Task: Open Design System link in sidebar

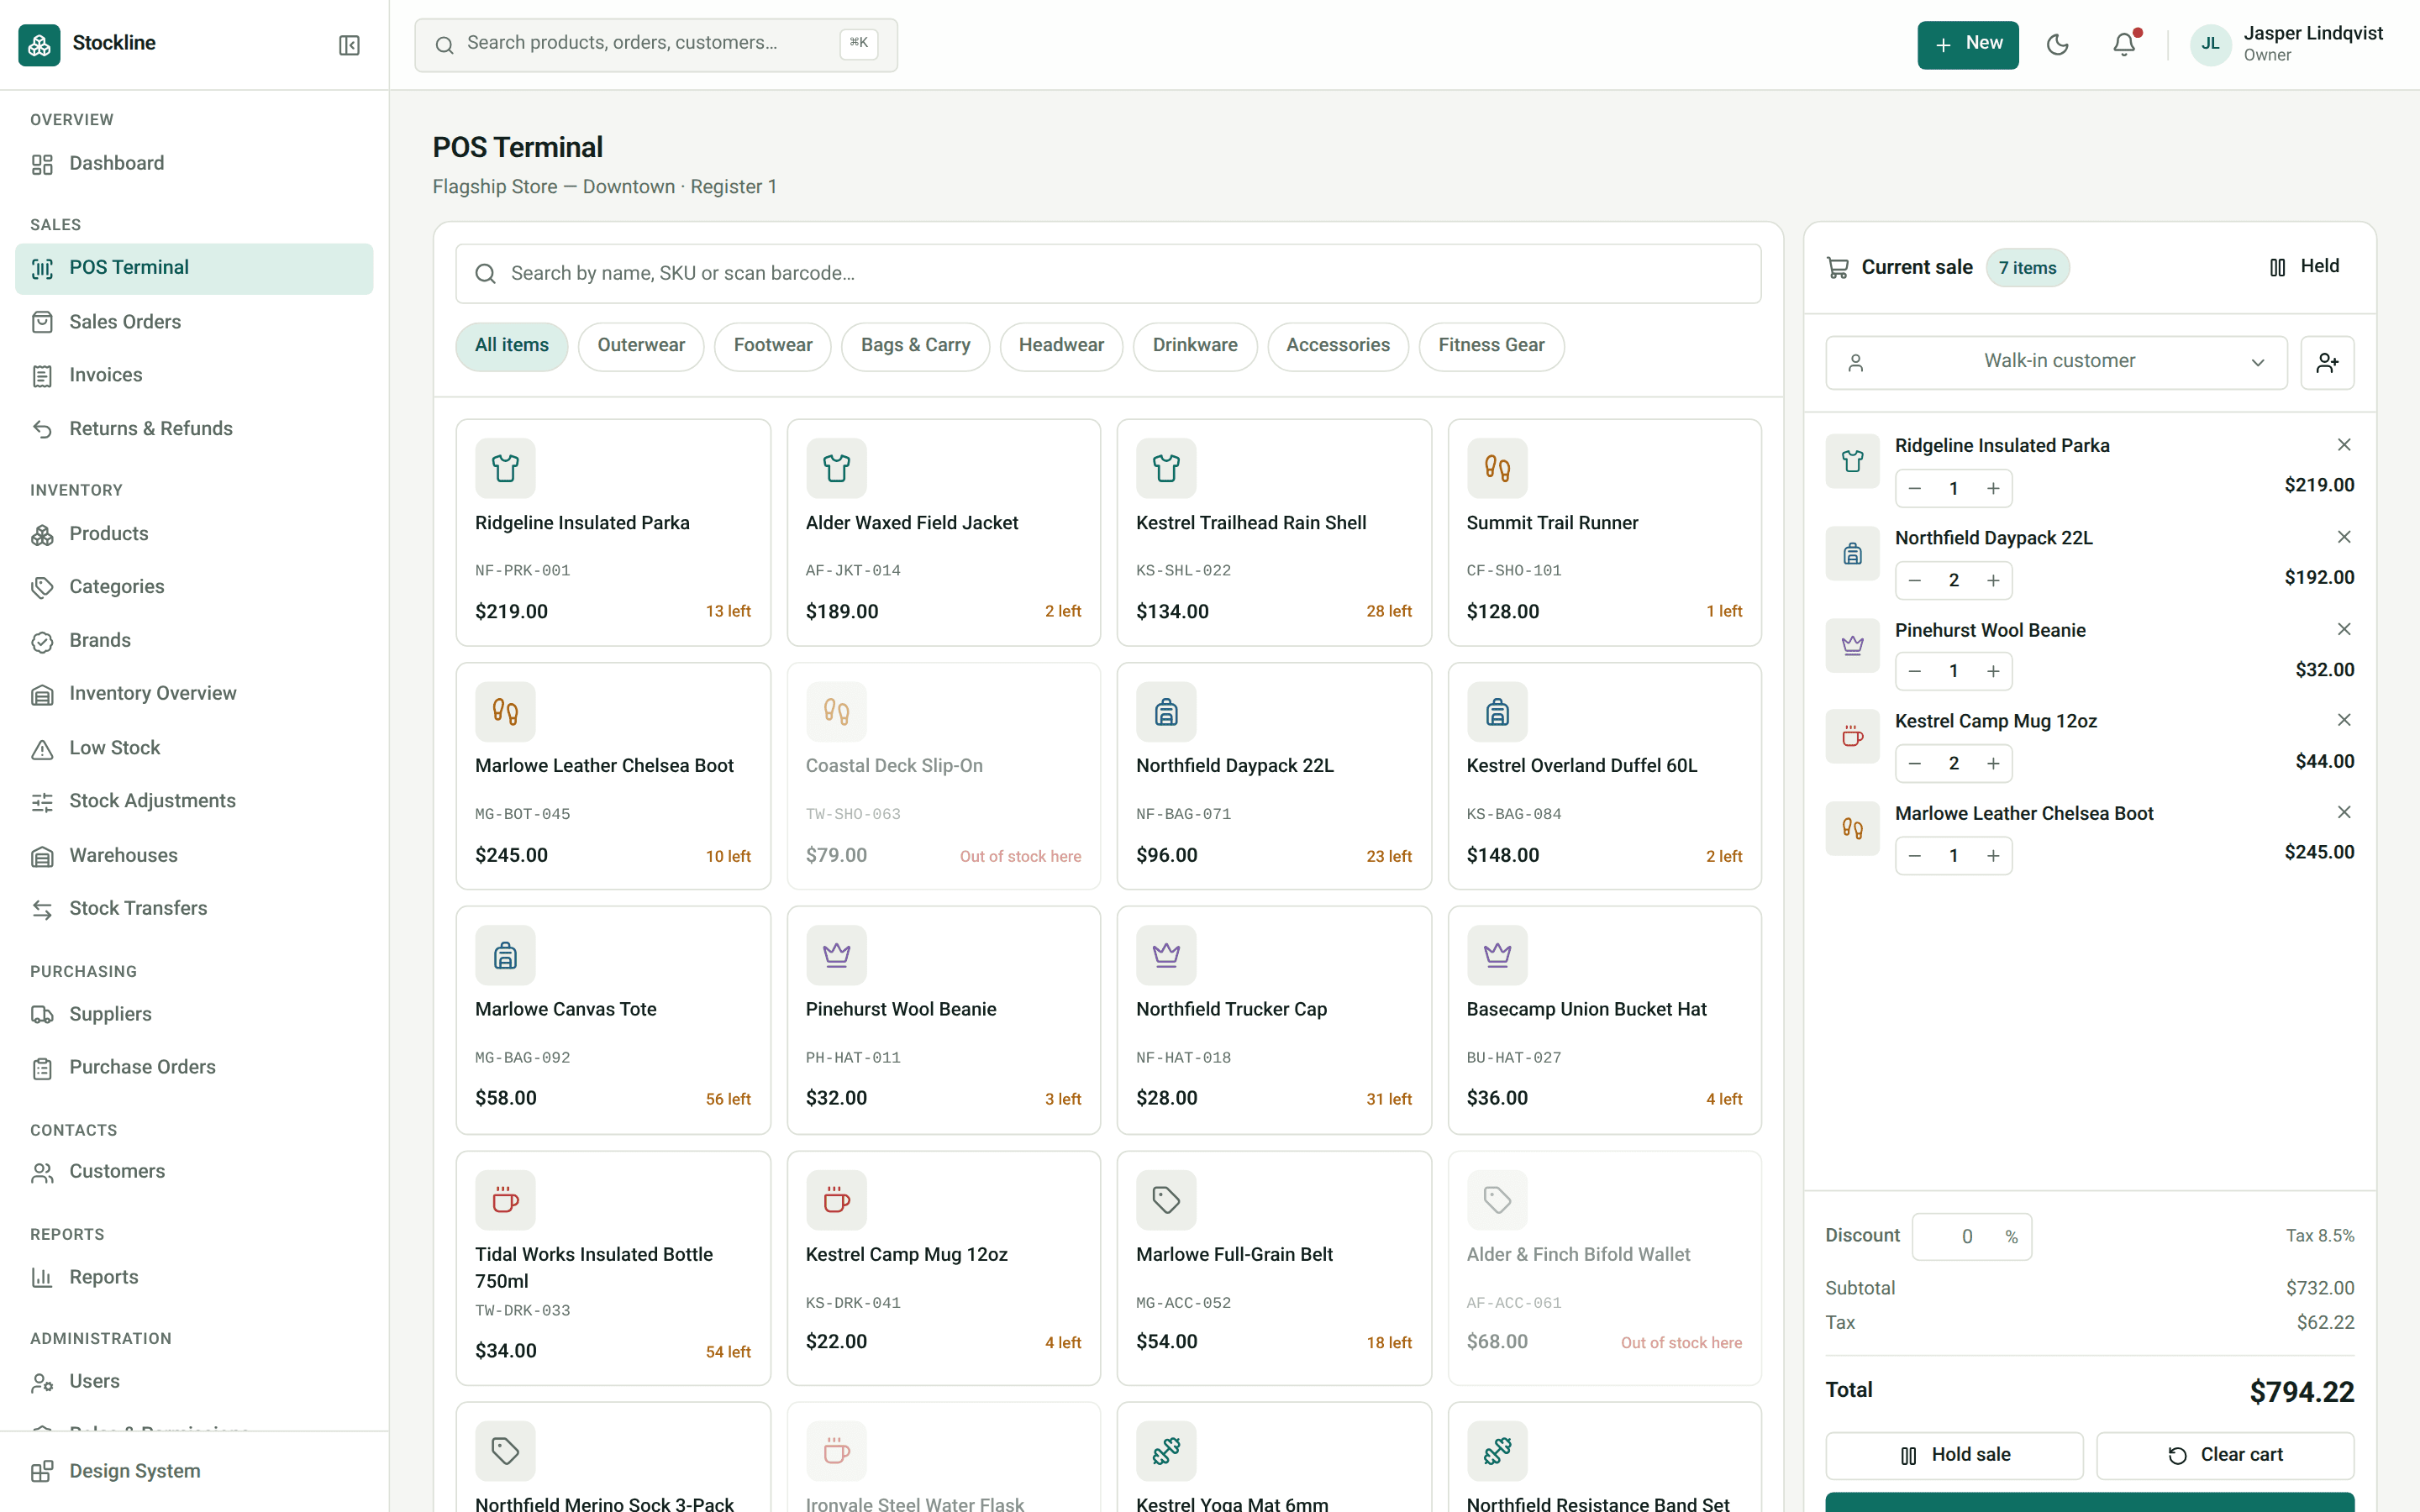Action: coord(194,1471)
